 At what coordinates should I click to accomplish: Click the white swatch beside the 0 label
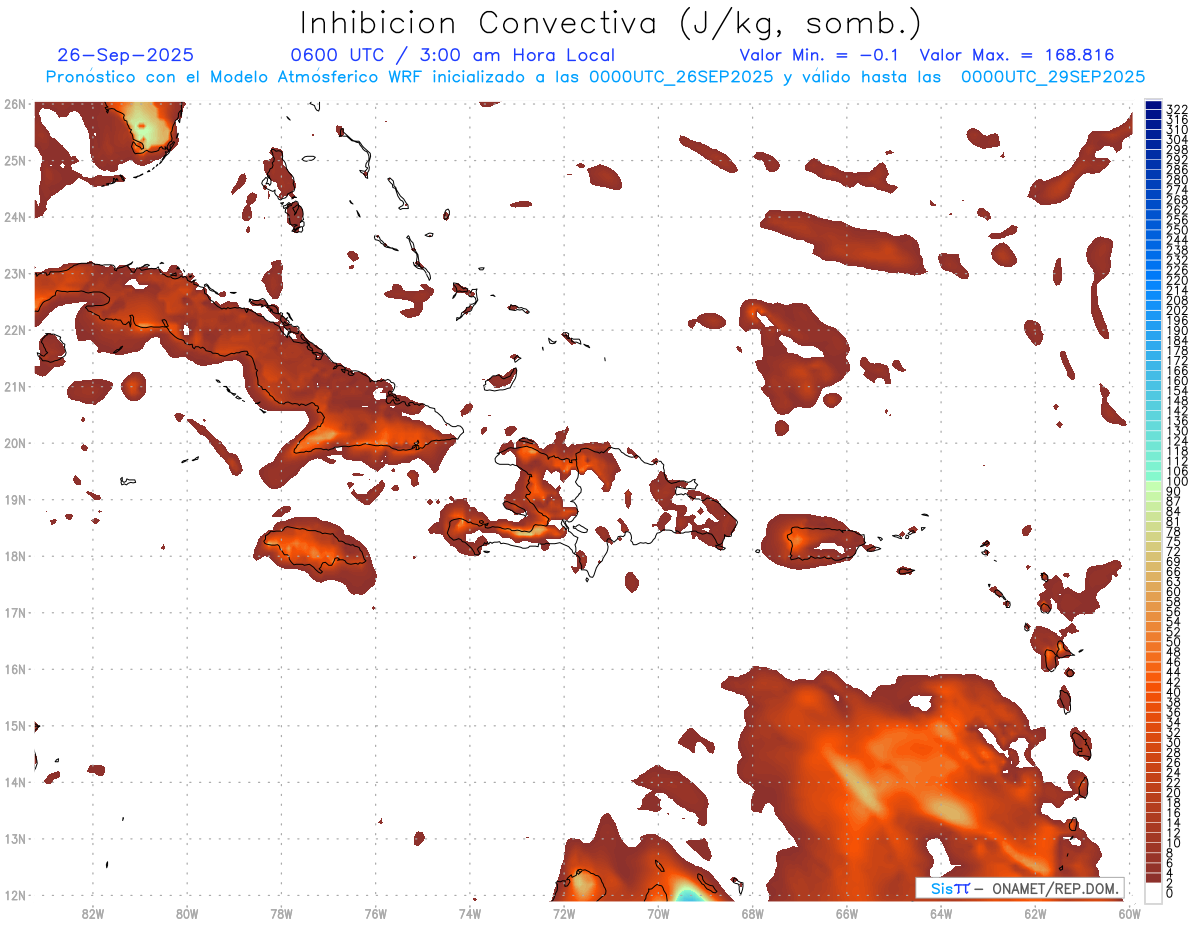1153,892
